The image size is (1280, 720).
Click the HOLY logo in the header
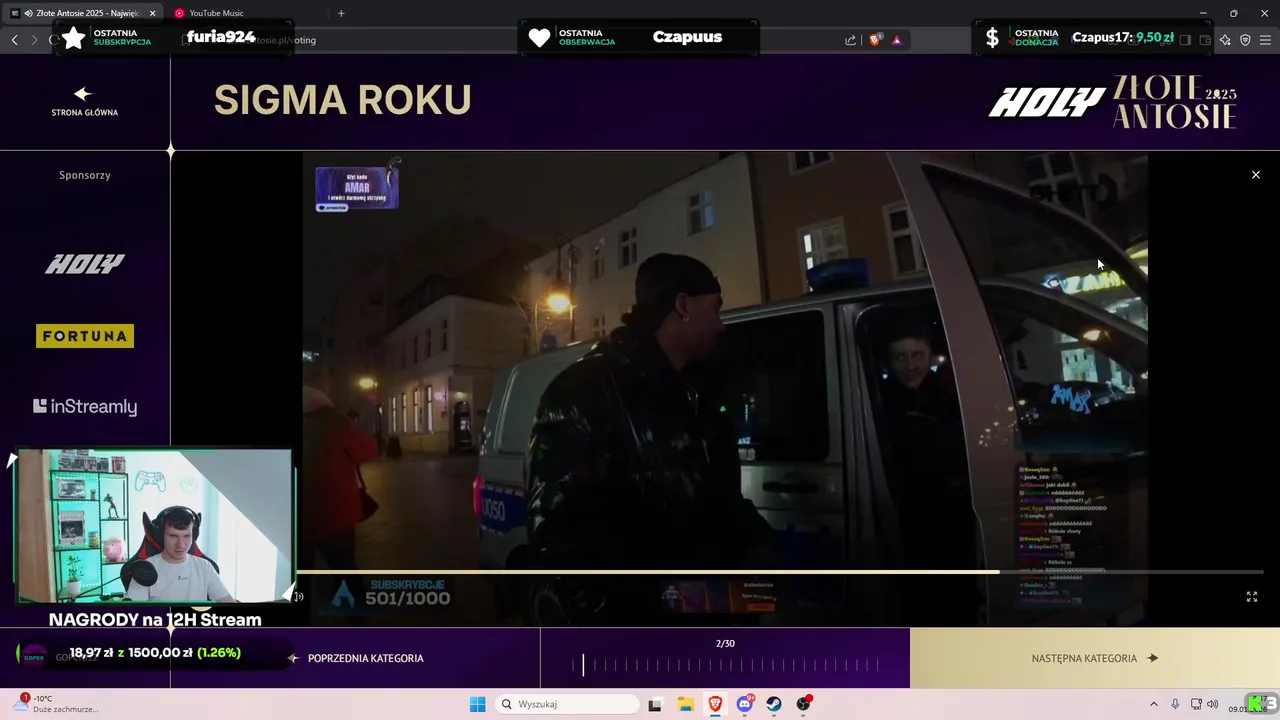(x=1047, y=102)
